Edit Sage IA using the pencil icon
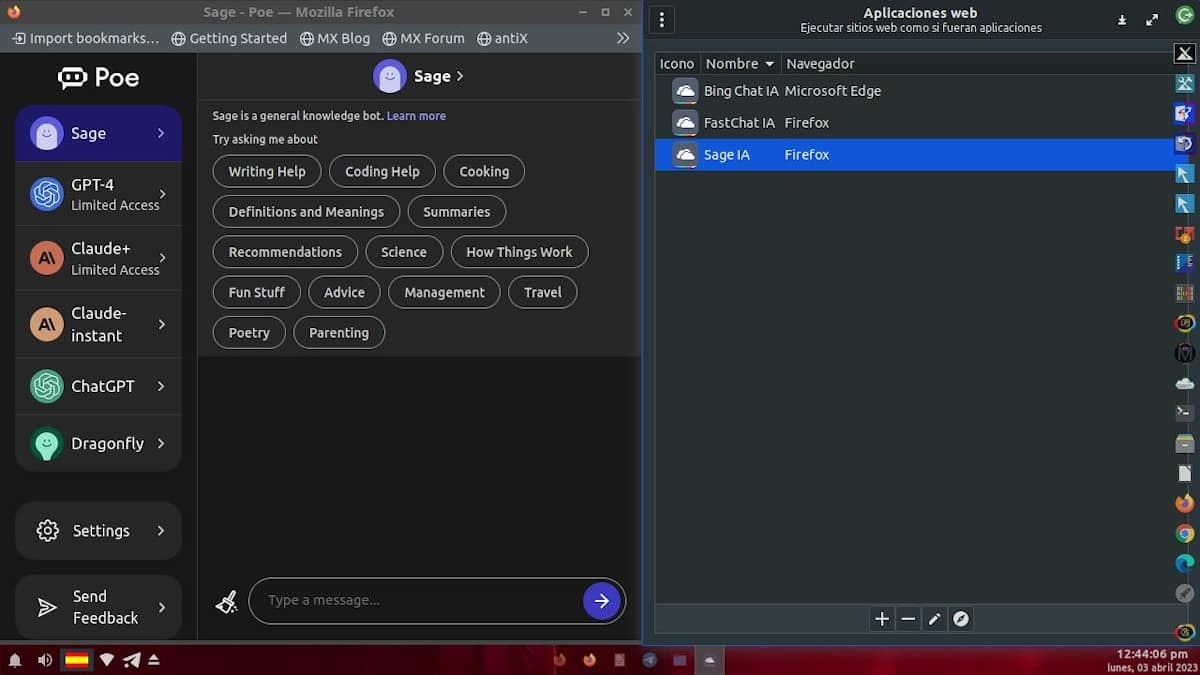 (934, 619)
